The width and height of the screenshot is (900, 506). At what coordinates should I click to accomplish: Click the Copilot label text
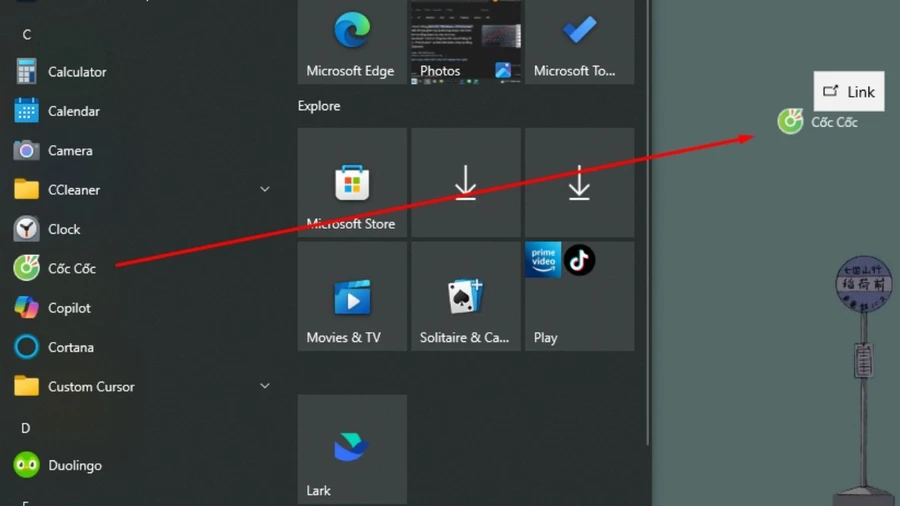(69, 308)
